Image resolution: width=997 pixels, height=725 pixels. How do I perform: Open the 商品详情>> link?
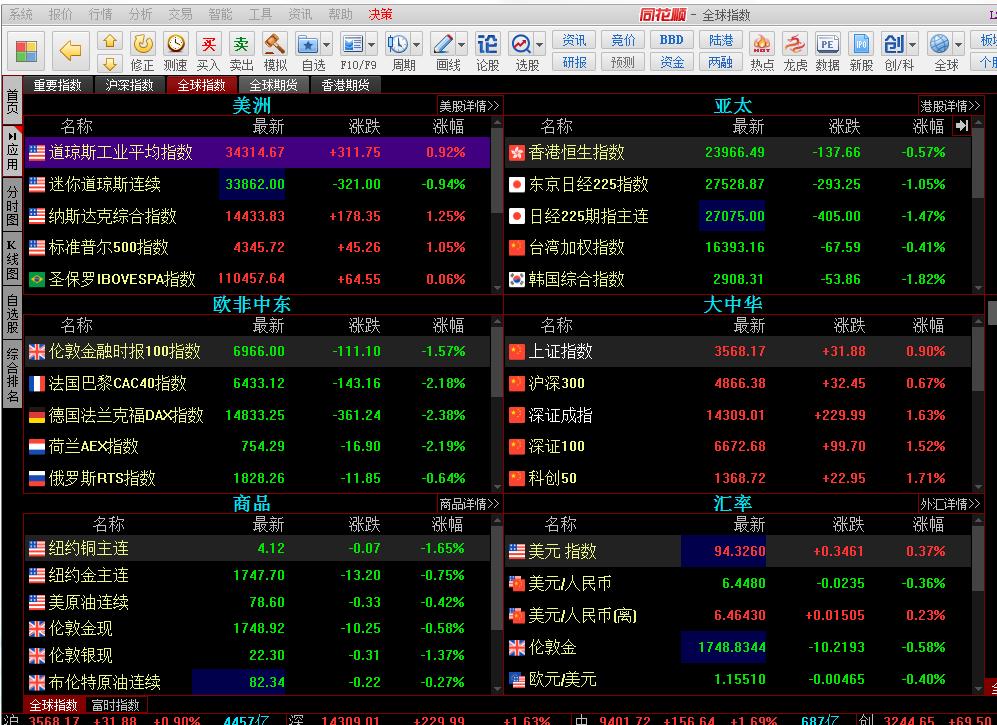coord(469,504)
